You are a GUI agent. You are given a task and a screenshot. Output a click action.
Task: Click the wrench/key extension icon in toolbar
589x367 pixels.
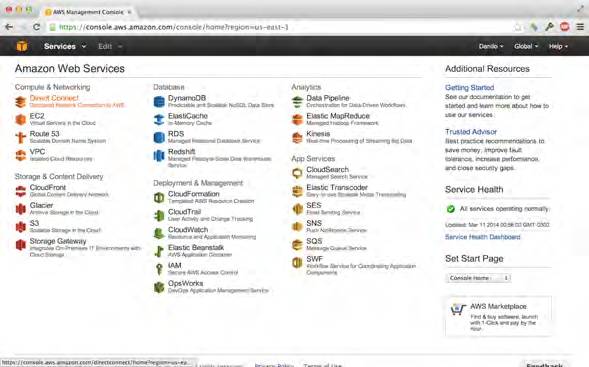click(549, 27)
